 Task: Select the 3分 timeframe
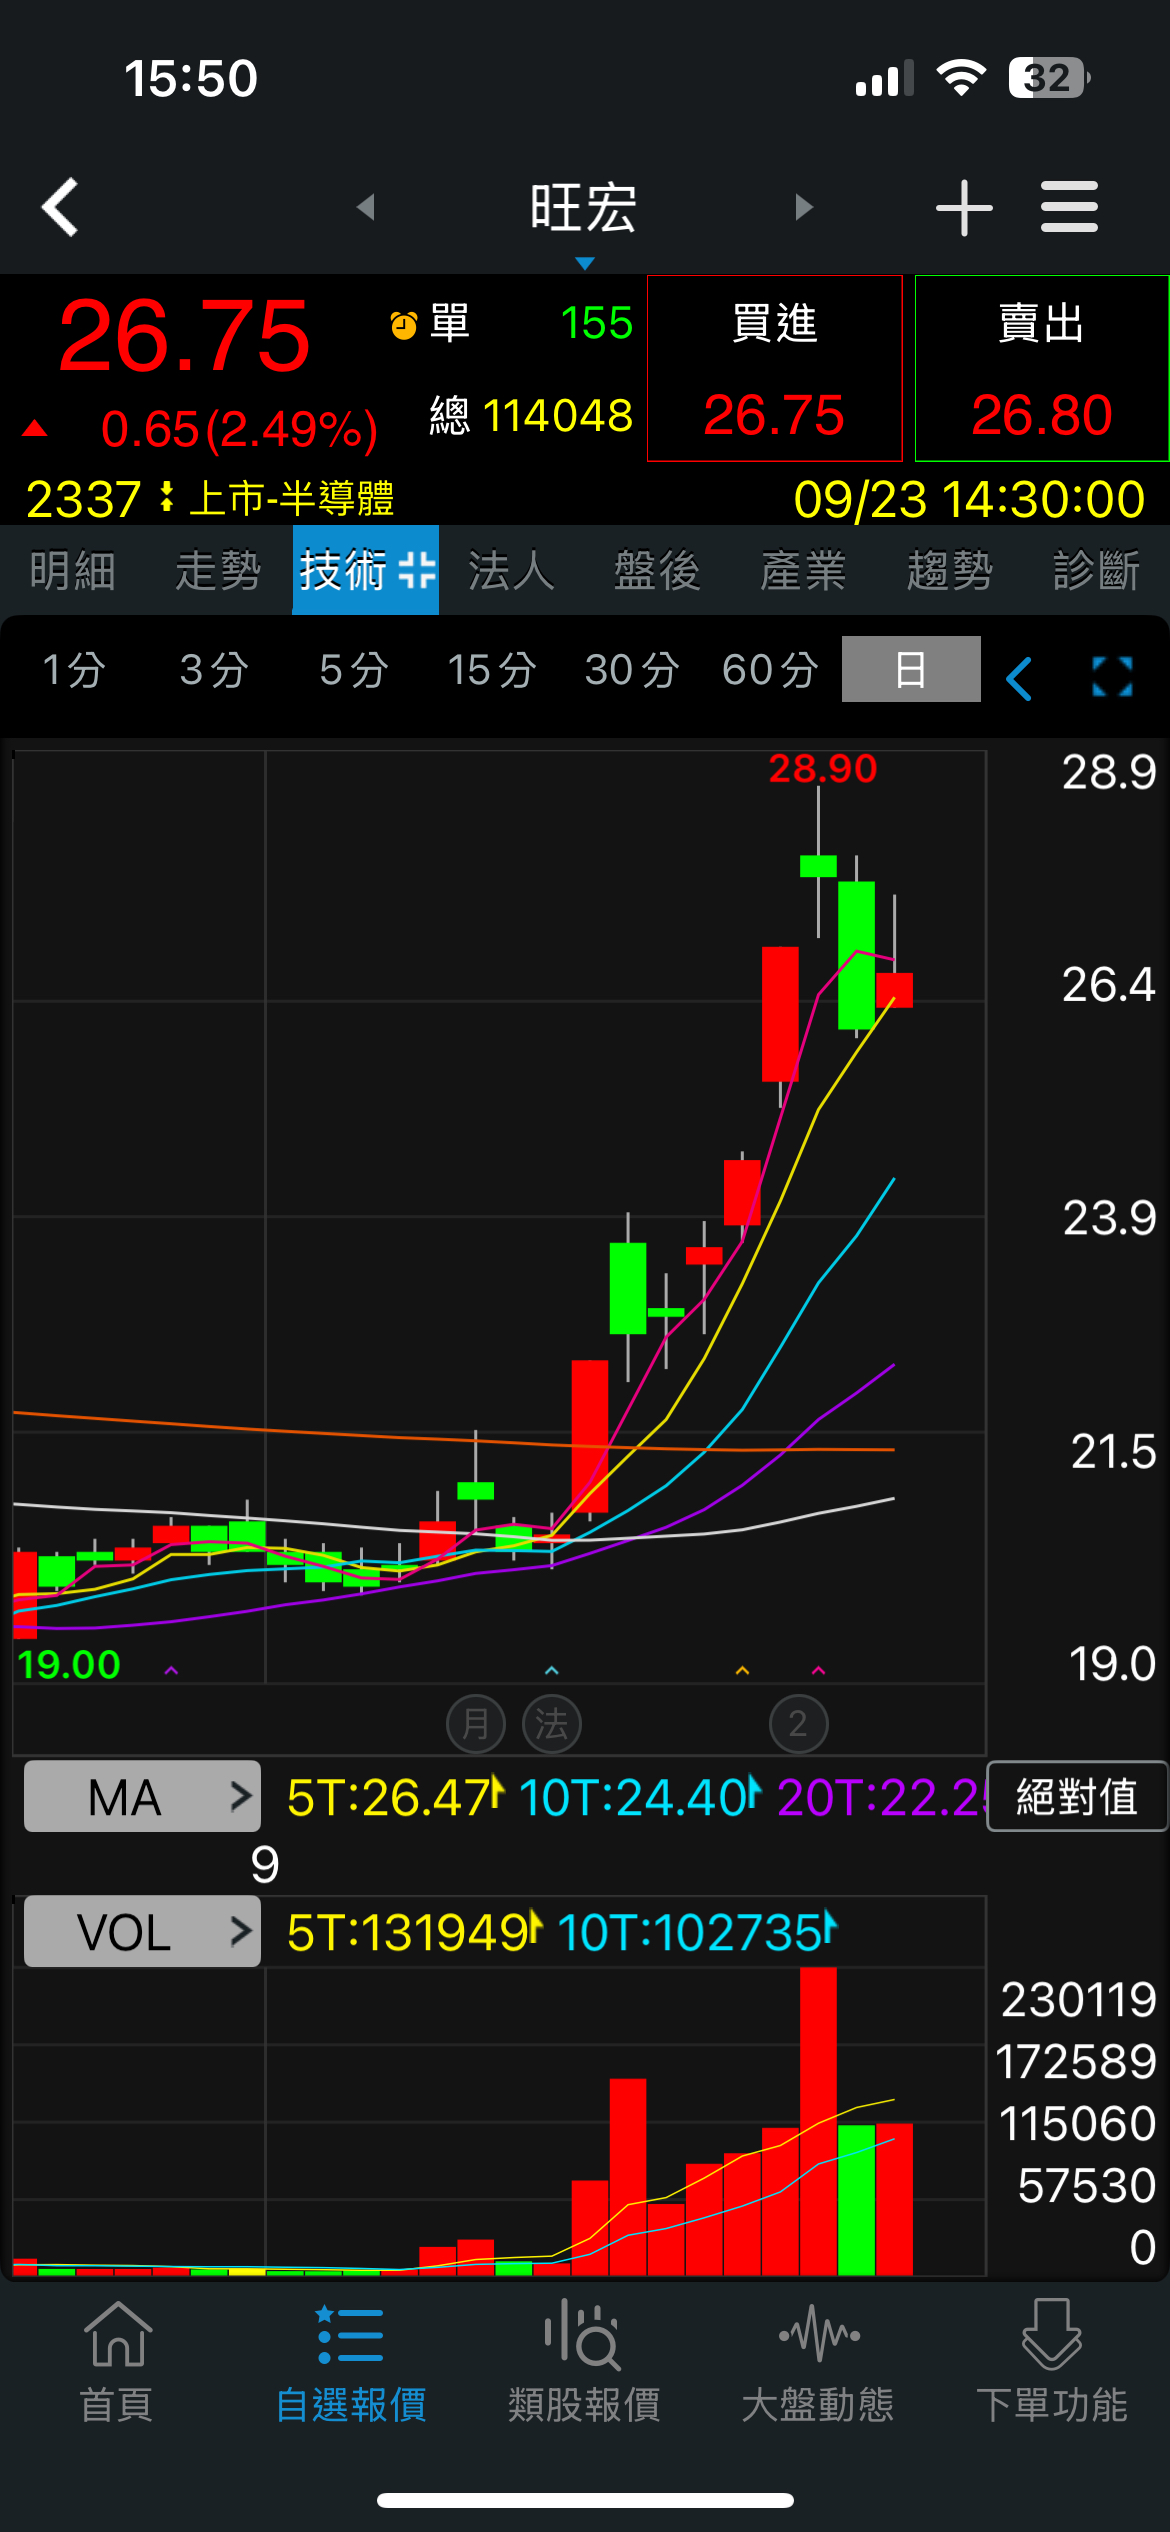click(214, 670)
